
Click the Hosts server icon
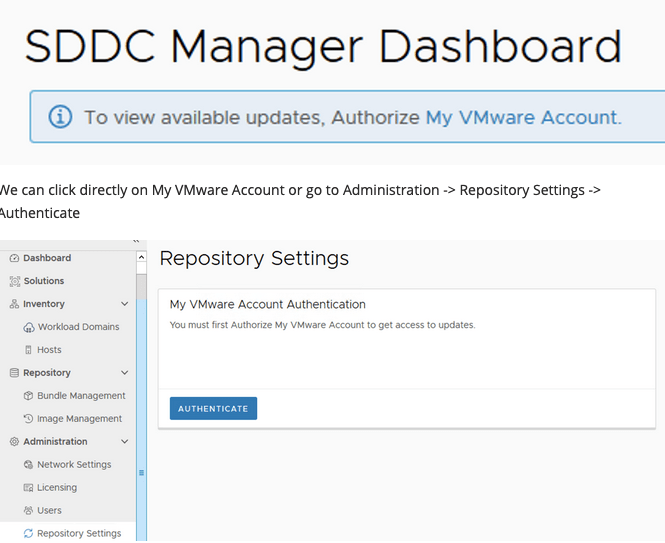[x=28, y=350]
